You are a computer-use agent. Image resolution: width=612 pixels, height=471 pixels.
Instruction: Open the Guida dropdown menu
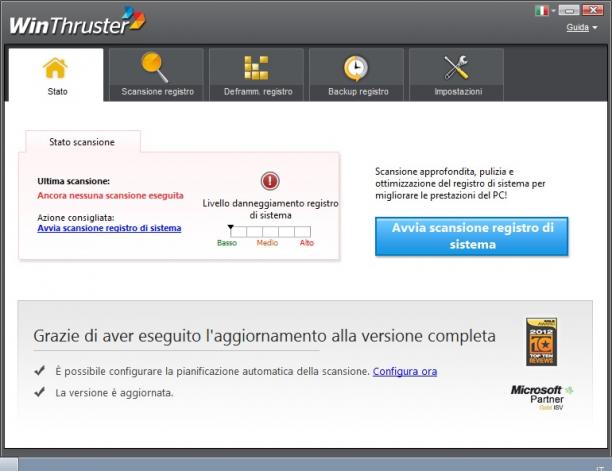582,27
